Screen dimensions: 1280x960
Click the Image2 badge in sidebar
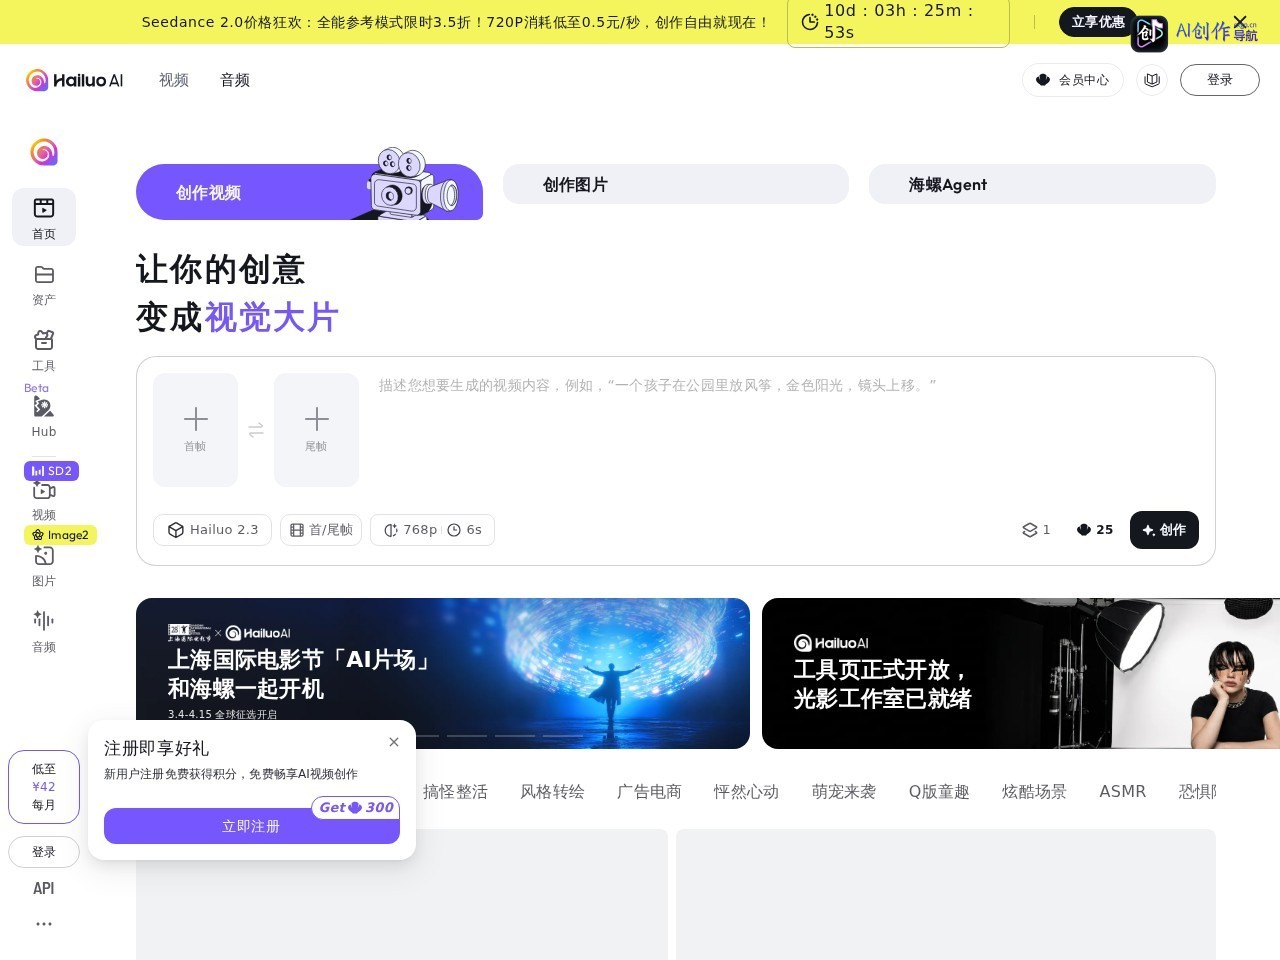coord(60,535)
